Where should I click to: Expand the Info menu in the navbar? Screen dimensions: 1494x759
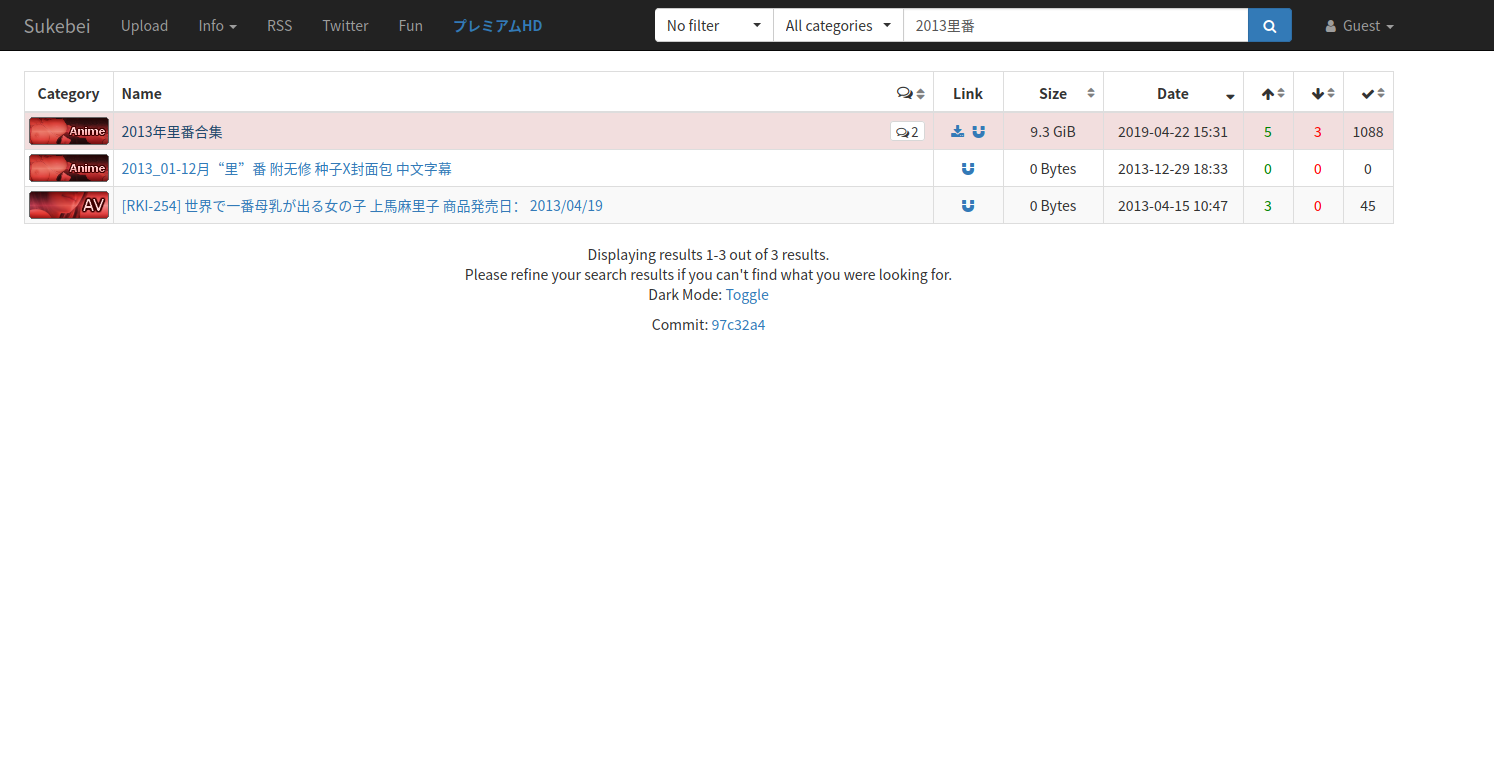(217, 26)
